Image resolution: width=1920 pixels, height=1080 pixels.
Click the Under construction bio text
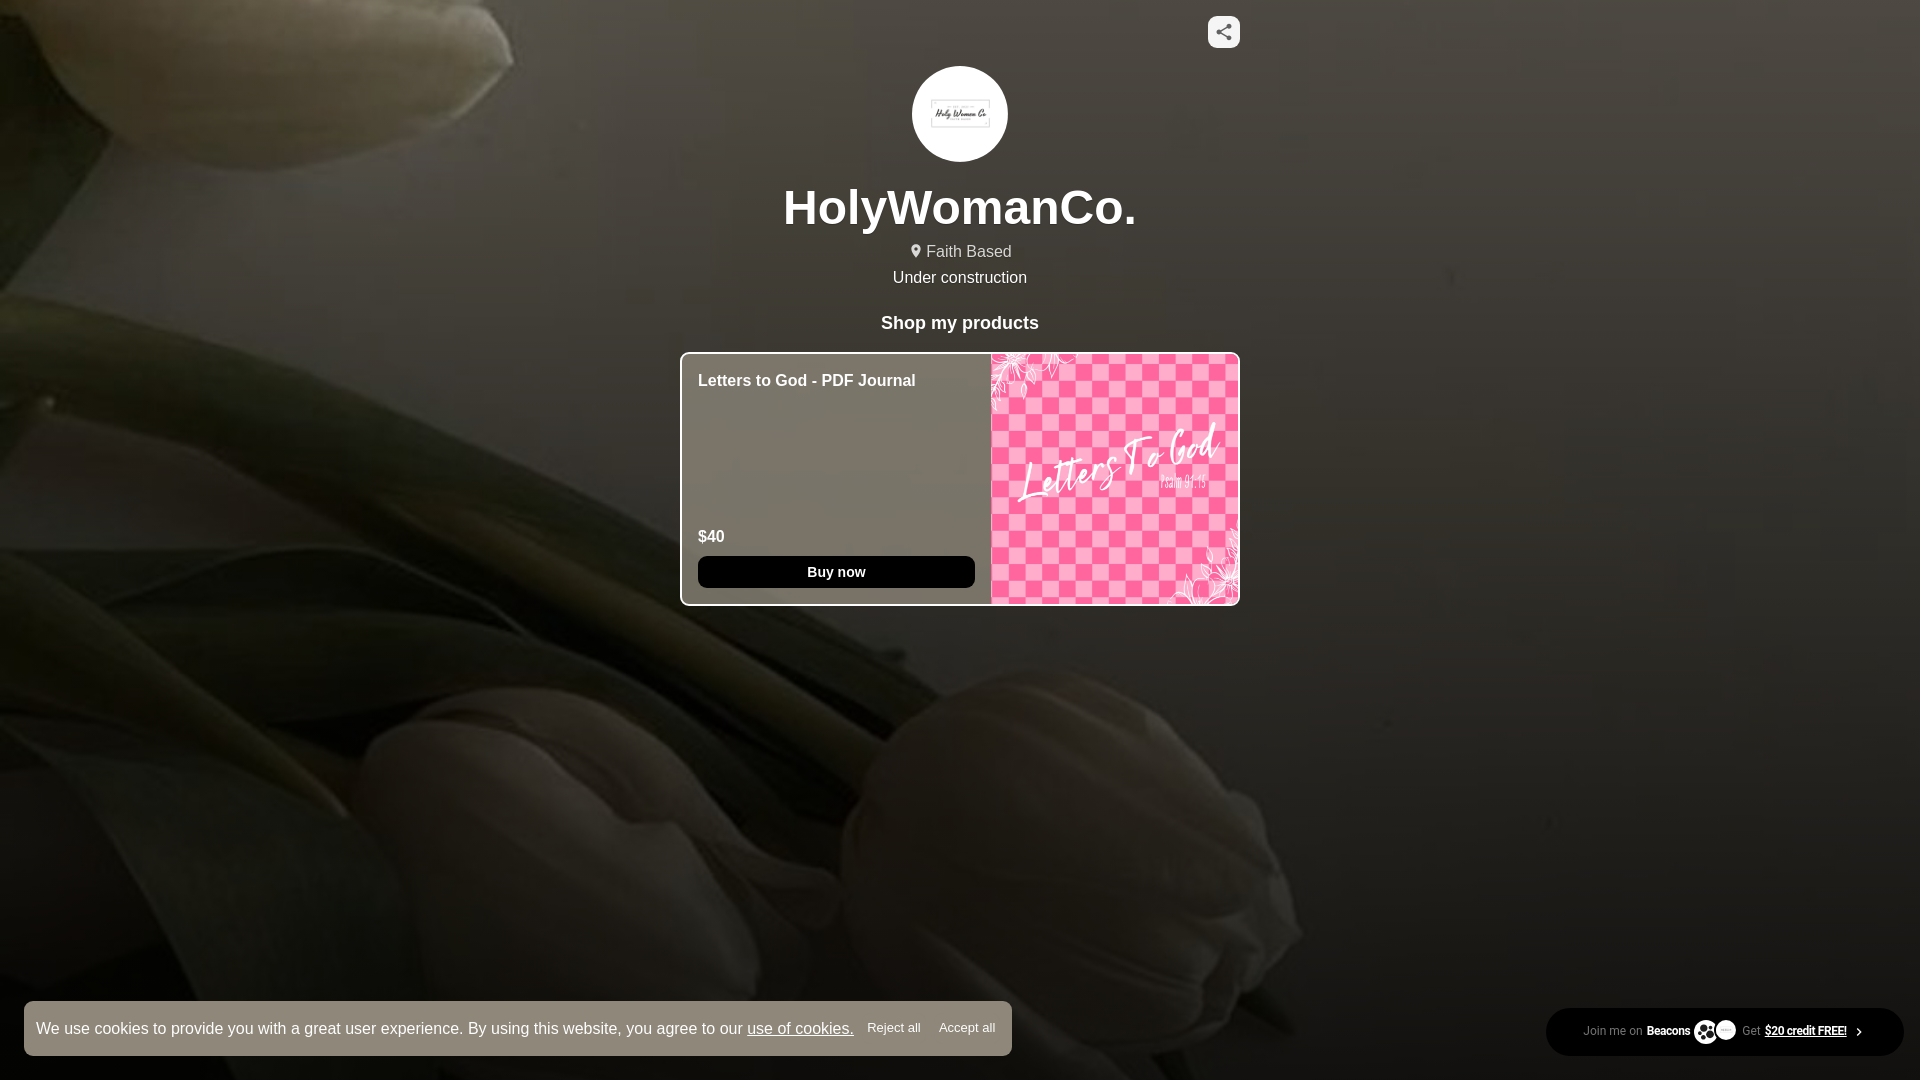point(960,278)
